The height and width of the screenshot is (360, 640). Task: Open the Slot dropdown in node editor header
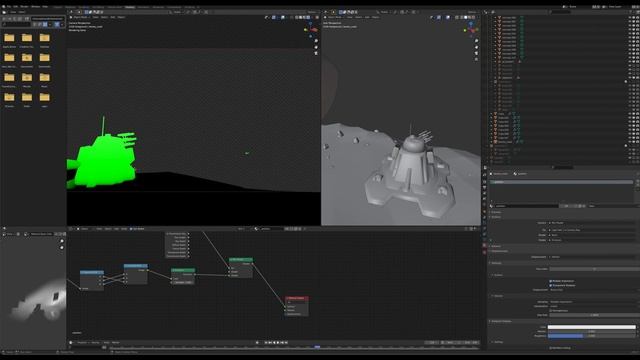pos(241,229)
